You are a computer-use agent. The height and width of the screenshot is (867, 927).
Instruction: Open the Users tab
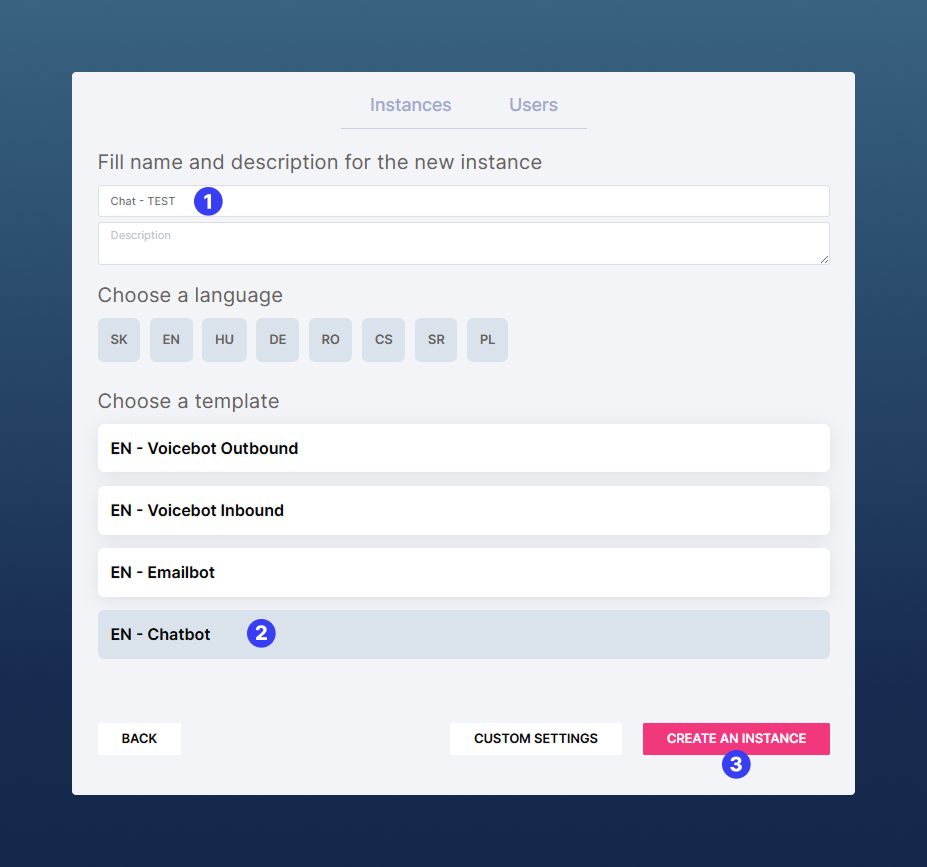pyautogui.click(x=533, y=105)
